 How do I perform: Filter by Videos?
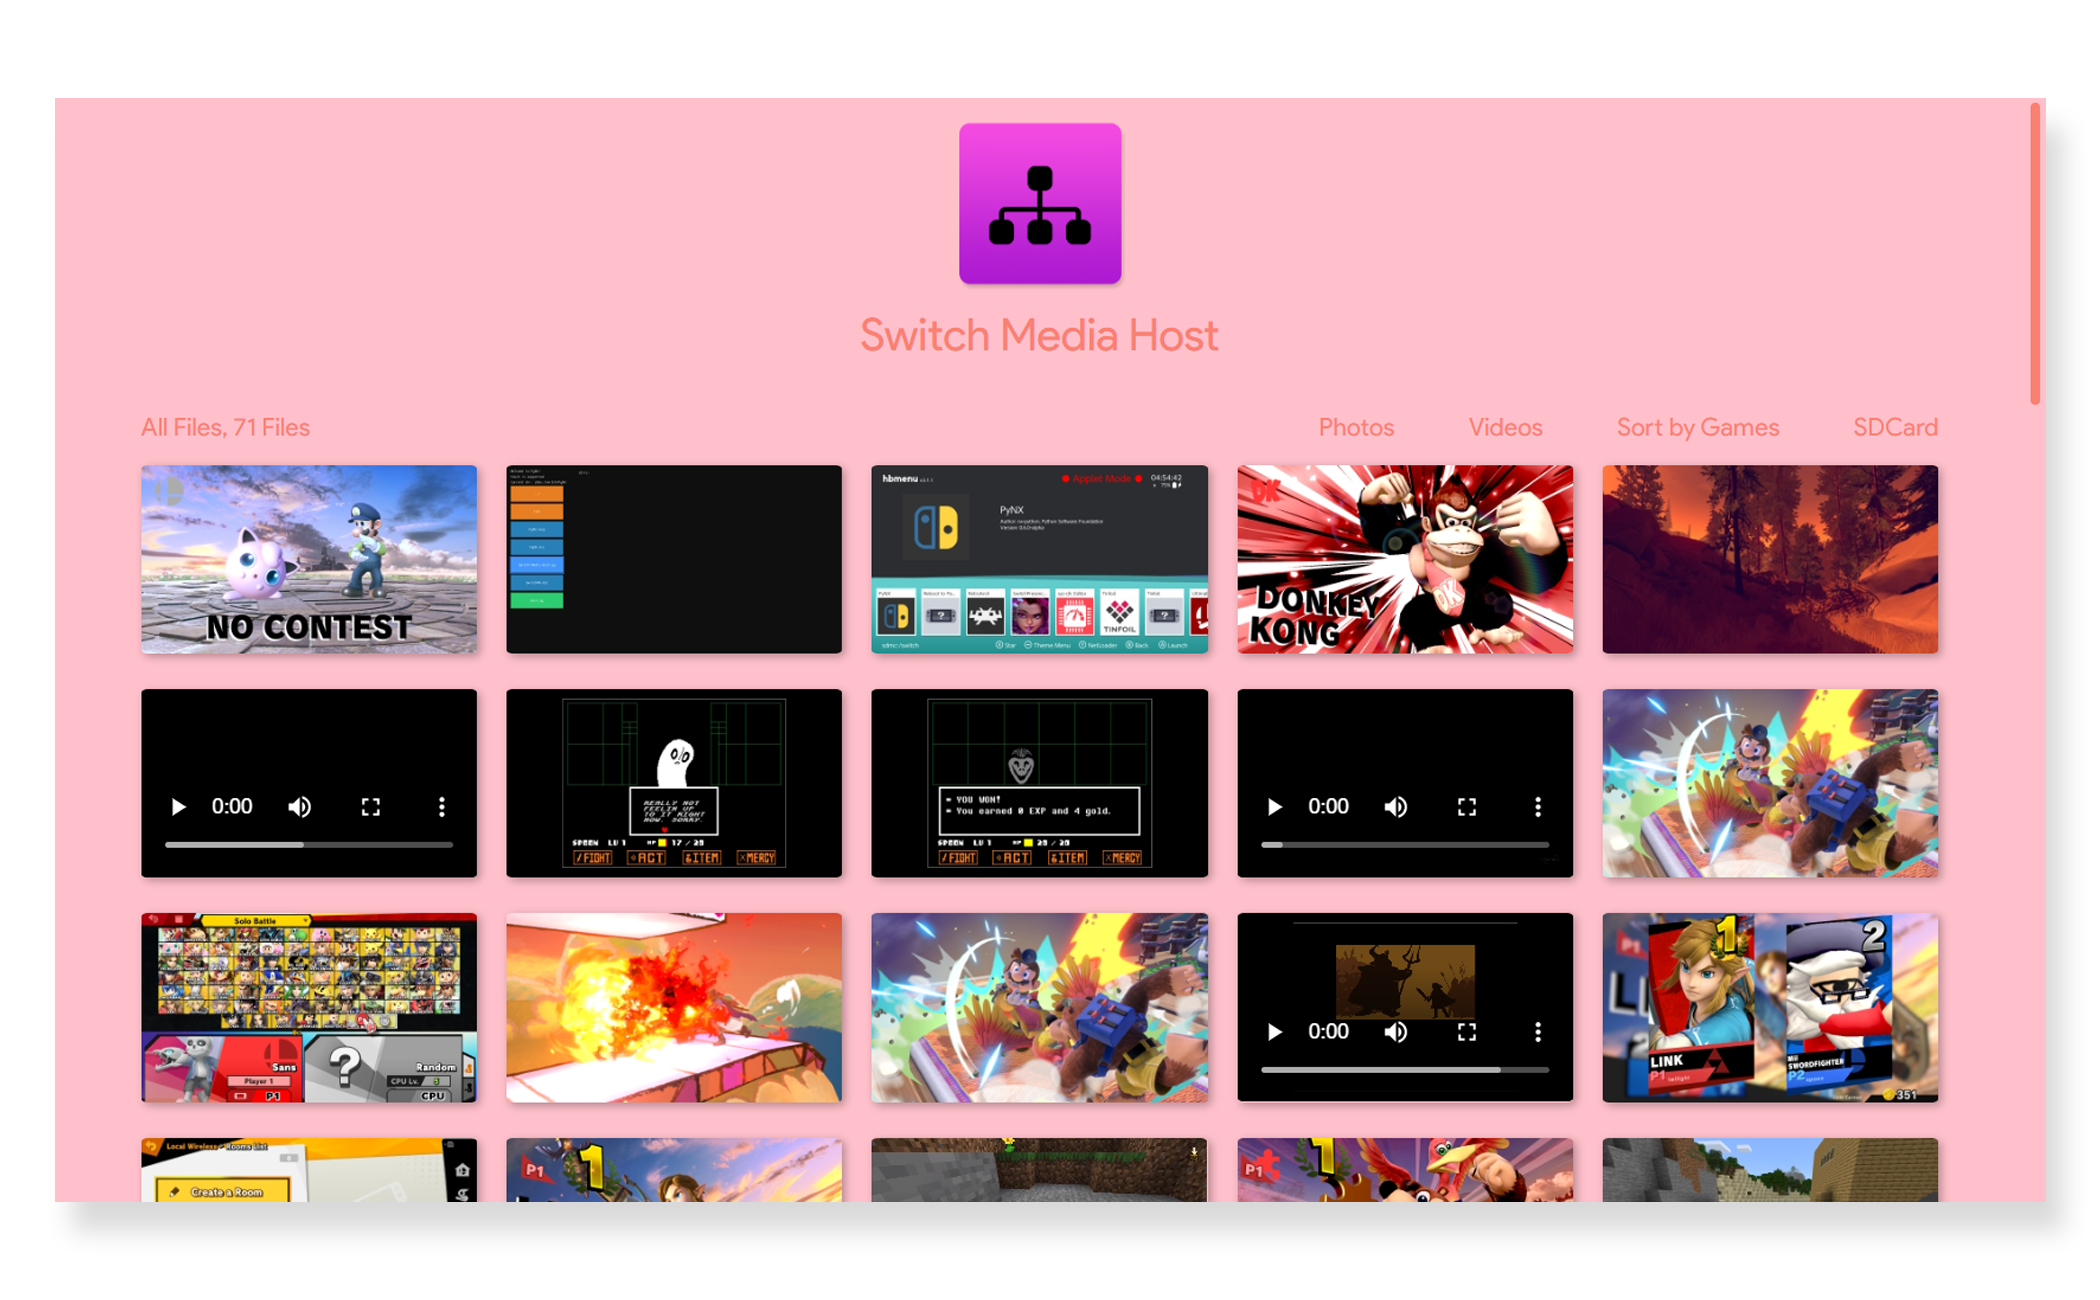click(1505, 427)
